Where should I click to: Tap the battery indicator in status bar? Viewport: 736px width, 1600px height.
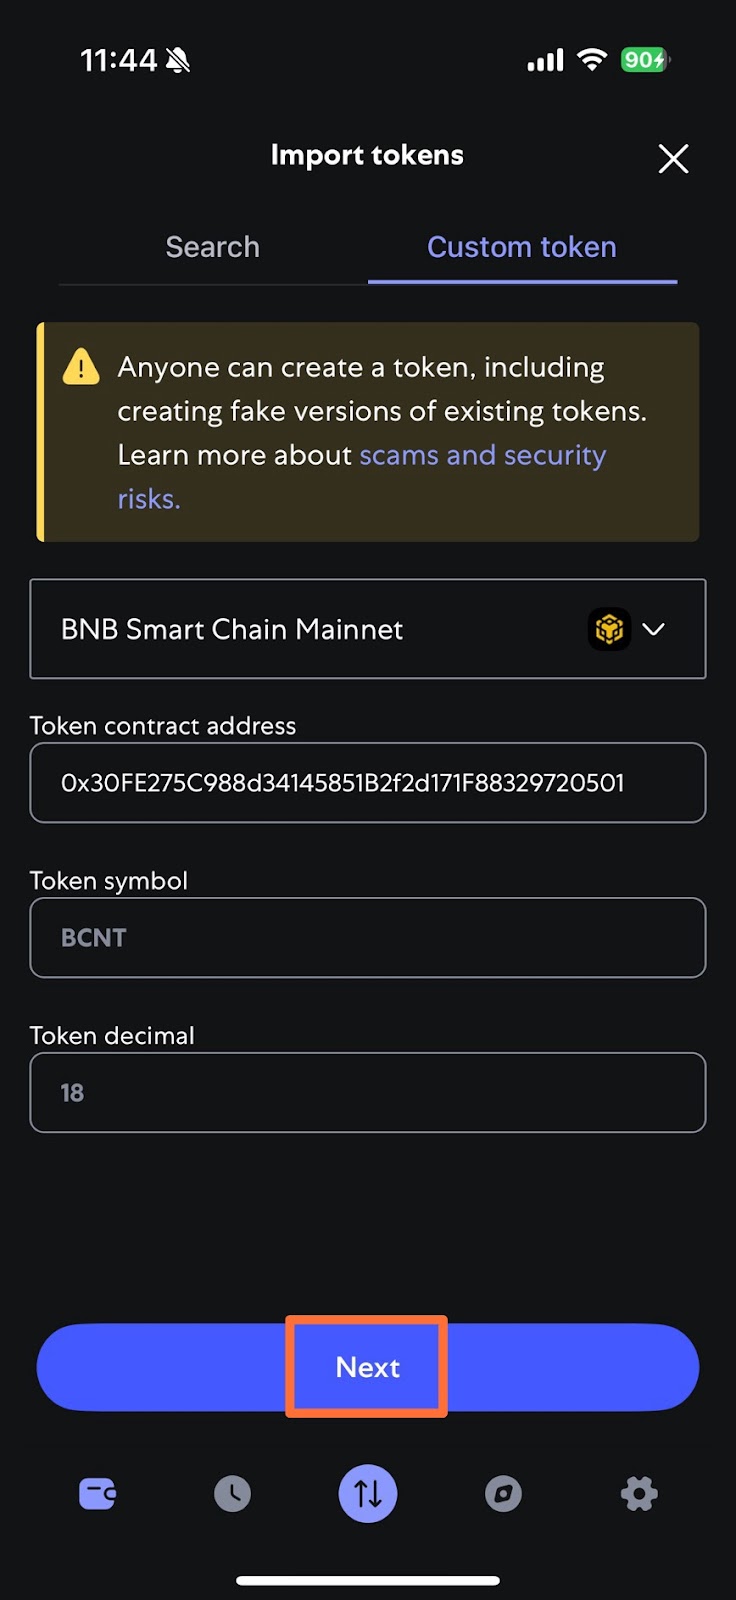coord(645,60)
